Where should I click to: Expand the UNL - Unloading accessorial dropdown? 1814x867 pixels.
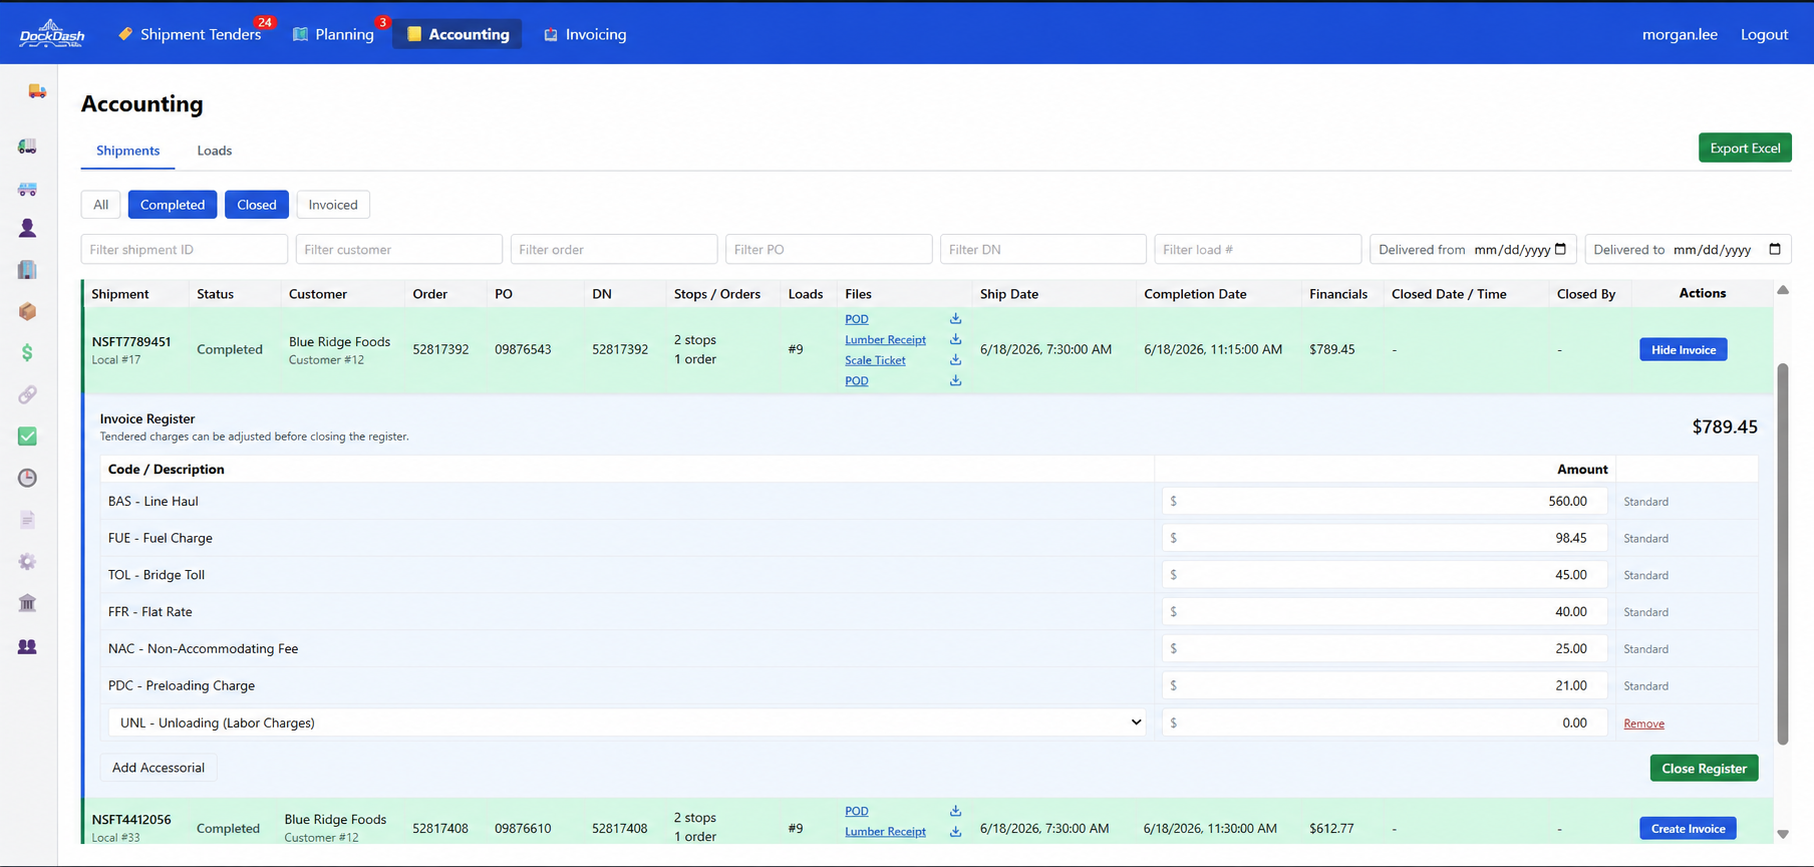coord(627,722)
